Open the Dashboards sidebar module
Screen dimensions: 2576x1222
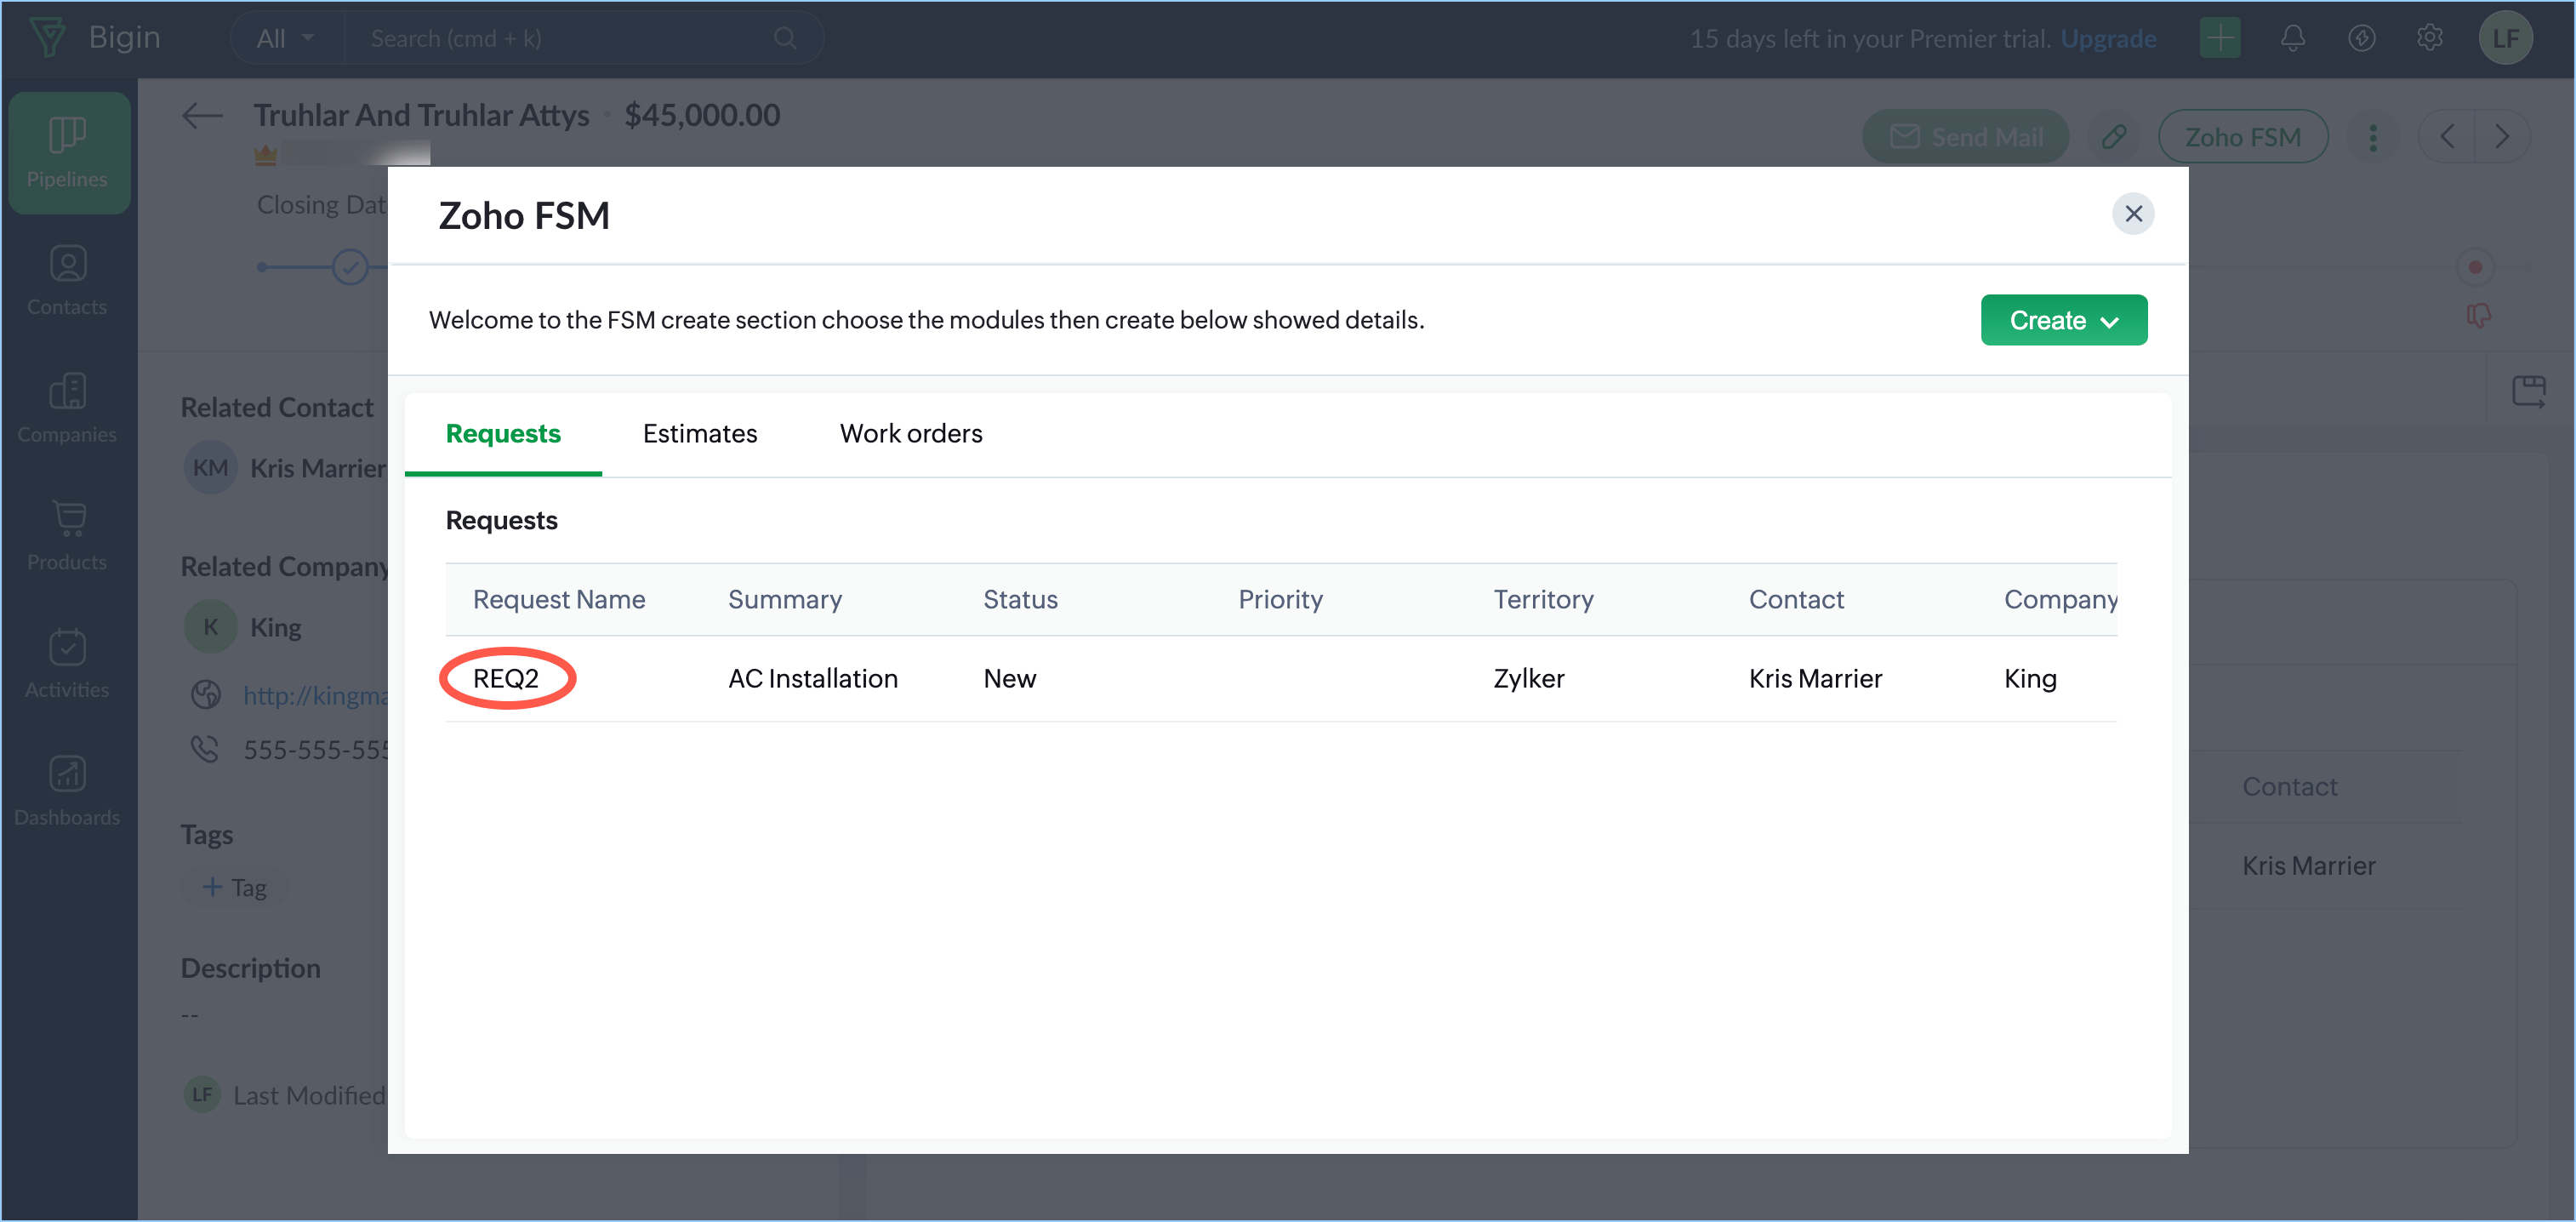67,792
